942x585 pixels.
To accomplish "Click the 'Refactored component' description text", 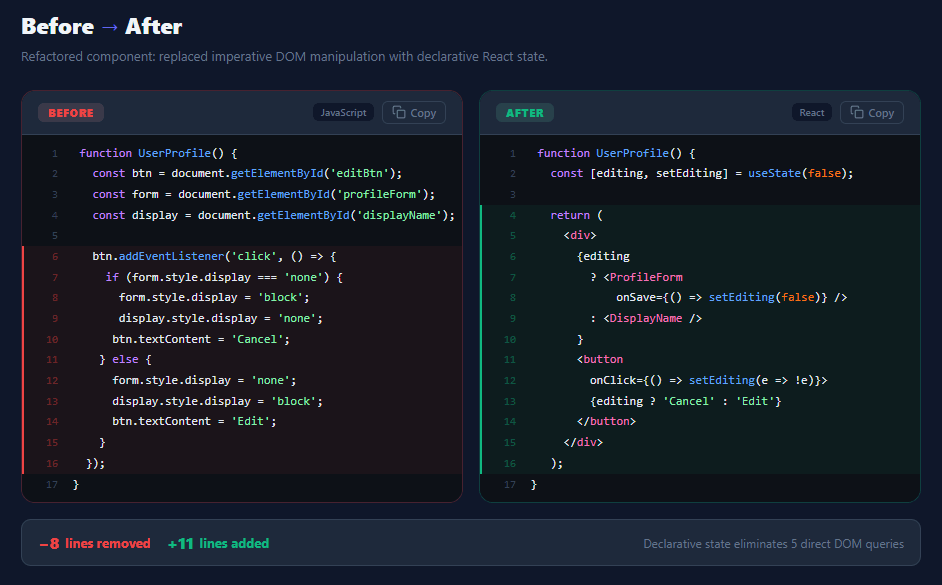I will 284,56.
